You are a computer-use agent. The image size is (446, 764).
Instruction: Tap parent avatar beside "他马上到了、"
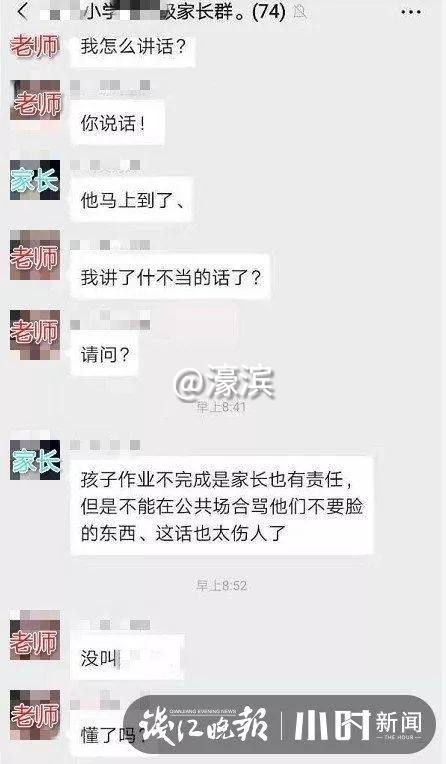point(35,180)
